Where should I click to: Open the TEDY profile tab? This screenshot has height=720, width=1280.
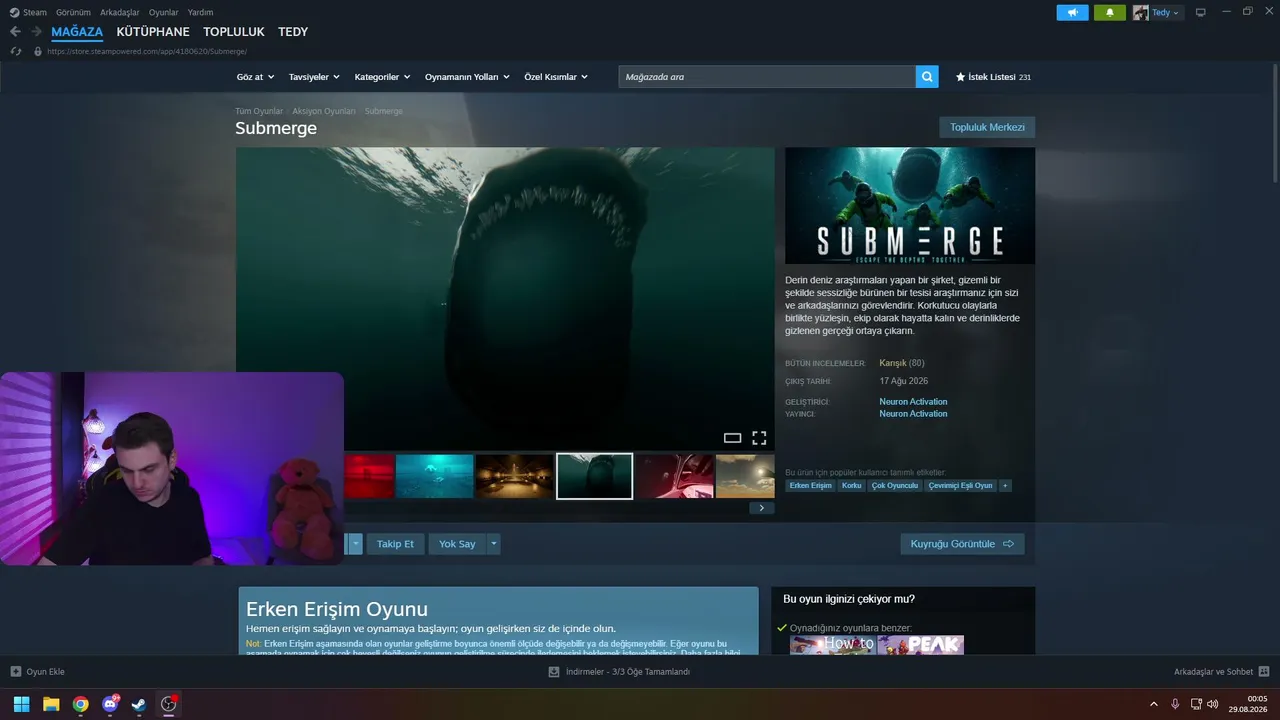pos(293,32)
